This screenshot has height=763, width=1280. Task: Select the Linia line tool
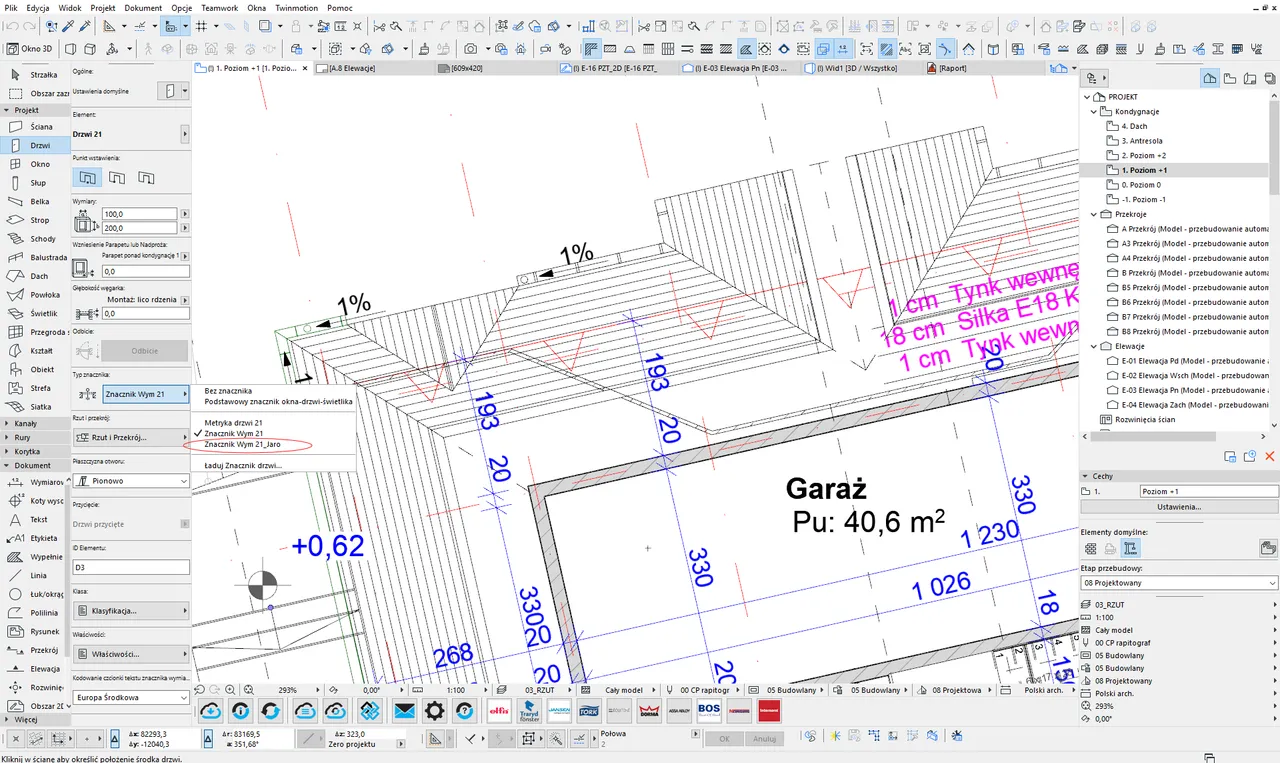tap(35, 576)
